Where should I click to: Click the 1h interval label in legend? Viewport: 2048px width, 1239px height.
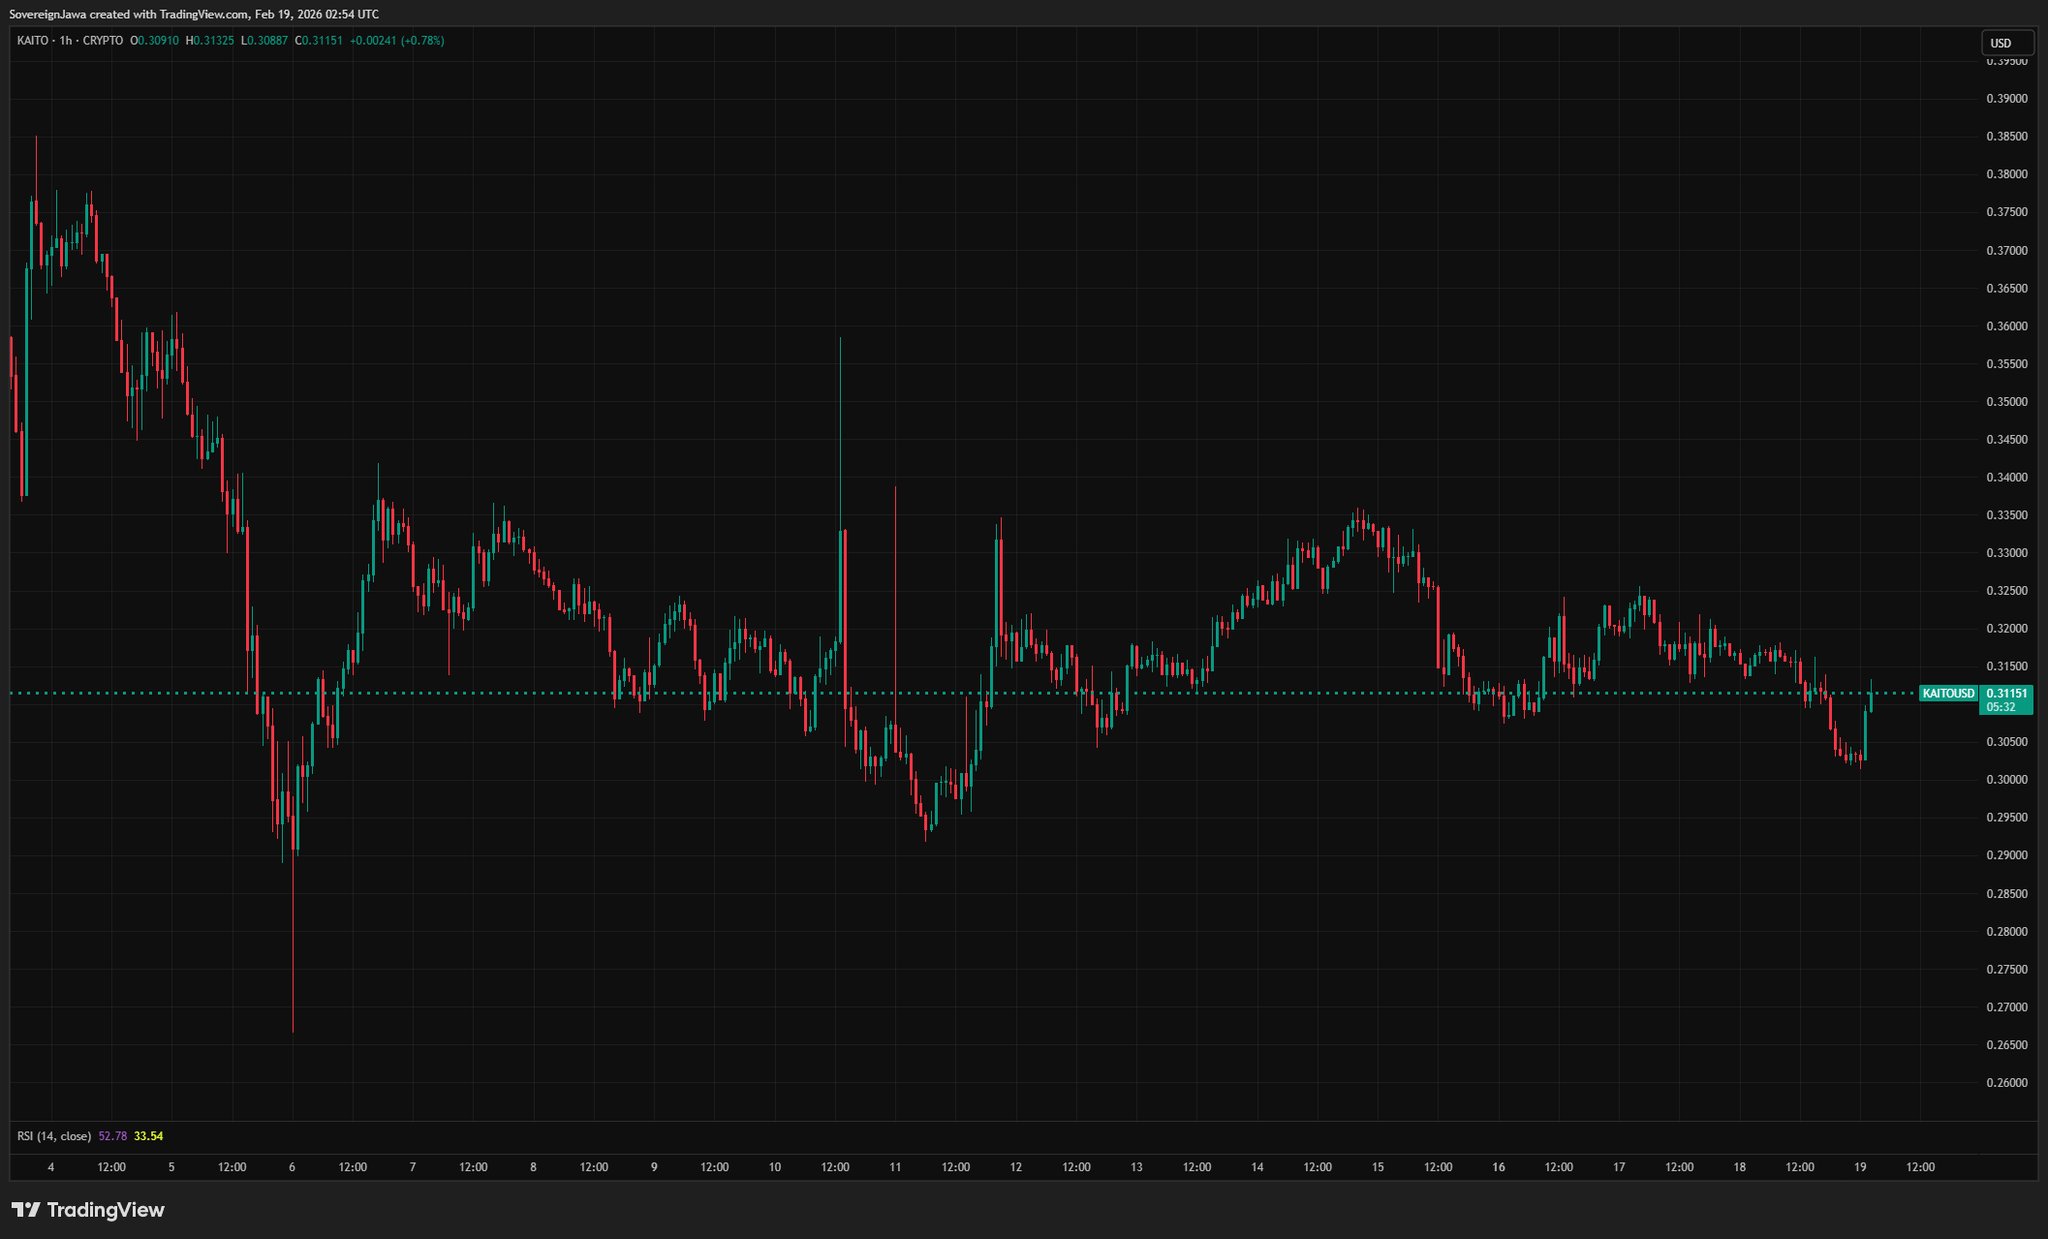point(66,41)
